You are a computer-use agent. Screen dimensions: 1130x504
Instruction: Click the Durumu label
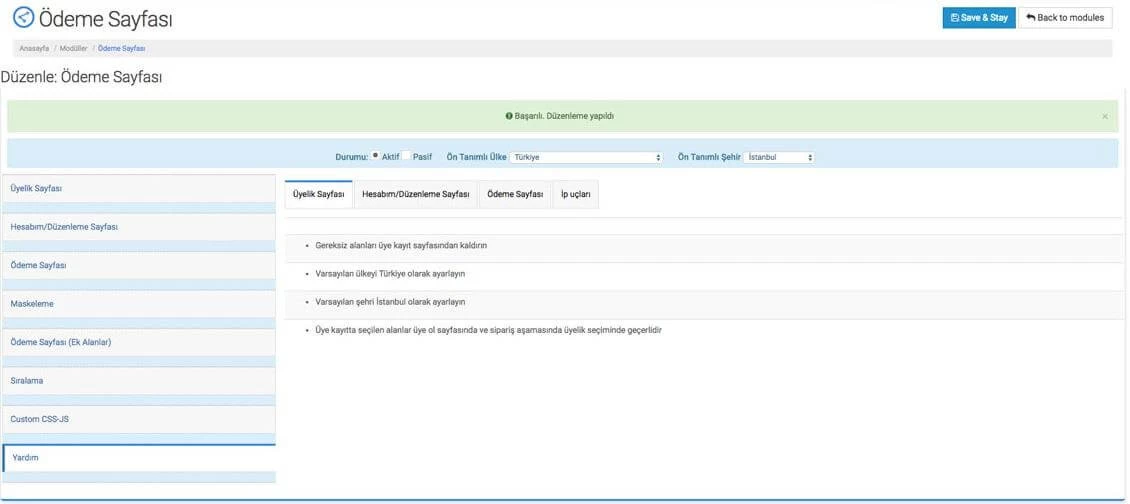352,157
